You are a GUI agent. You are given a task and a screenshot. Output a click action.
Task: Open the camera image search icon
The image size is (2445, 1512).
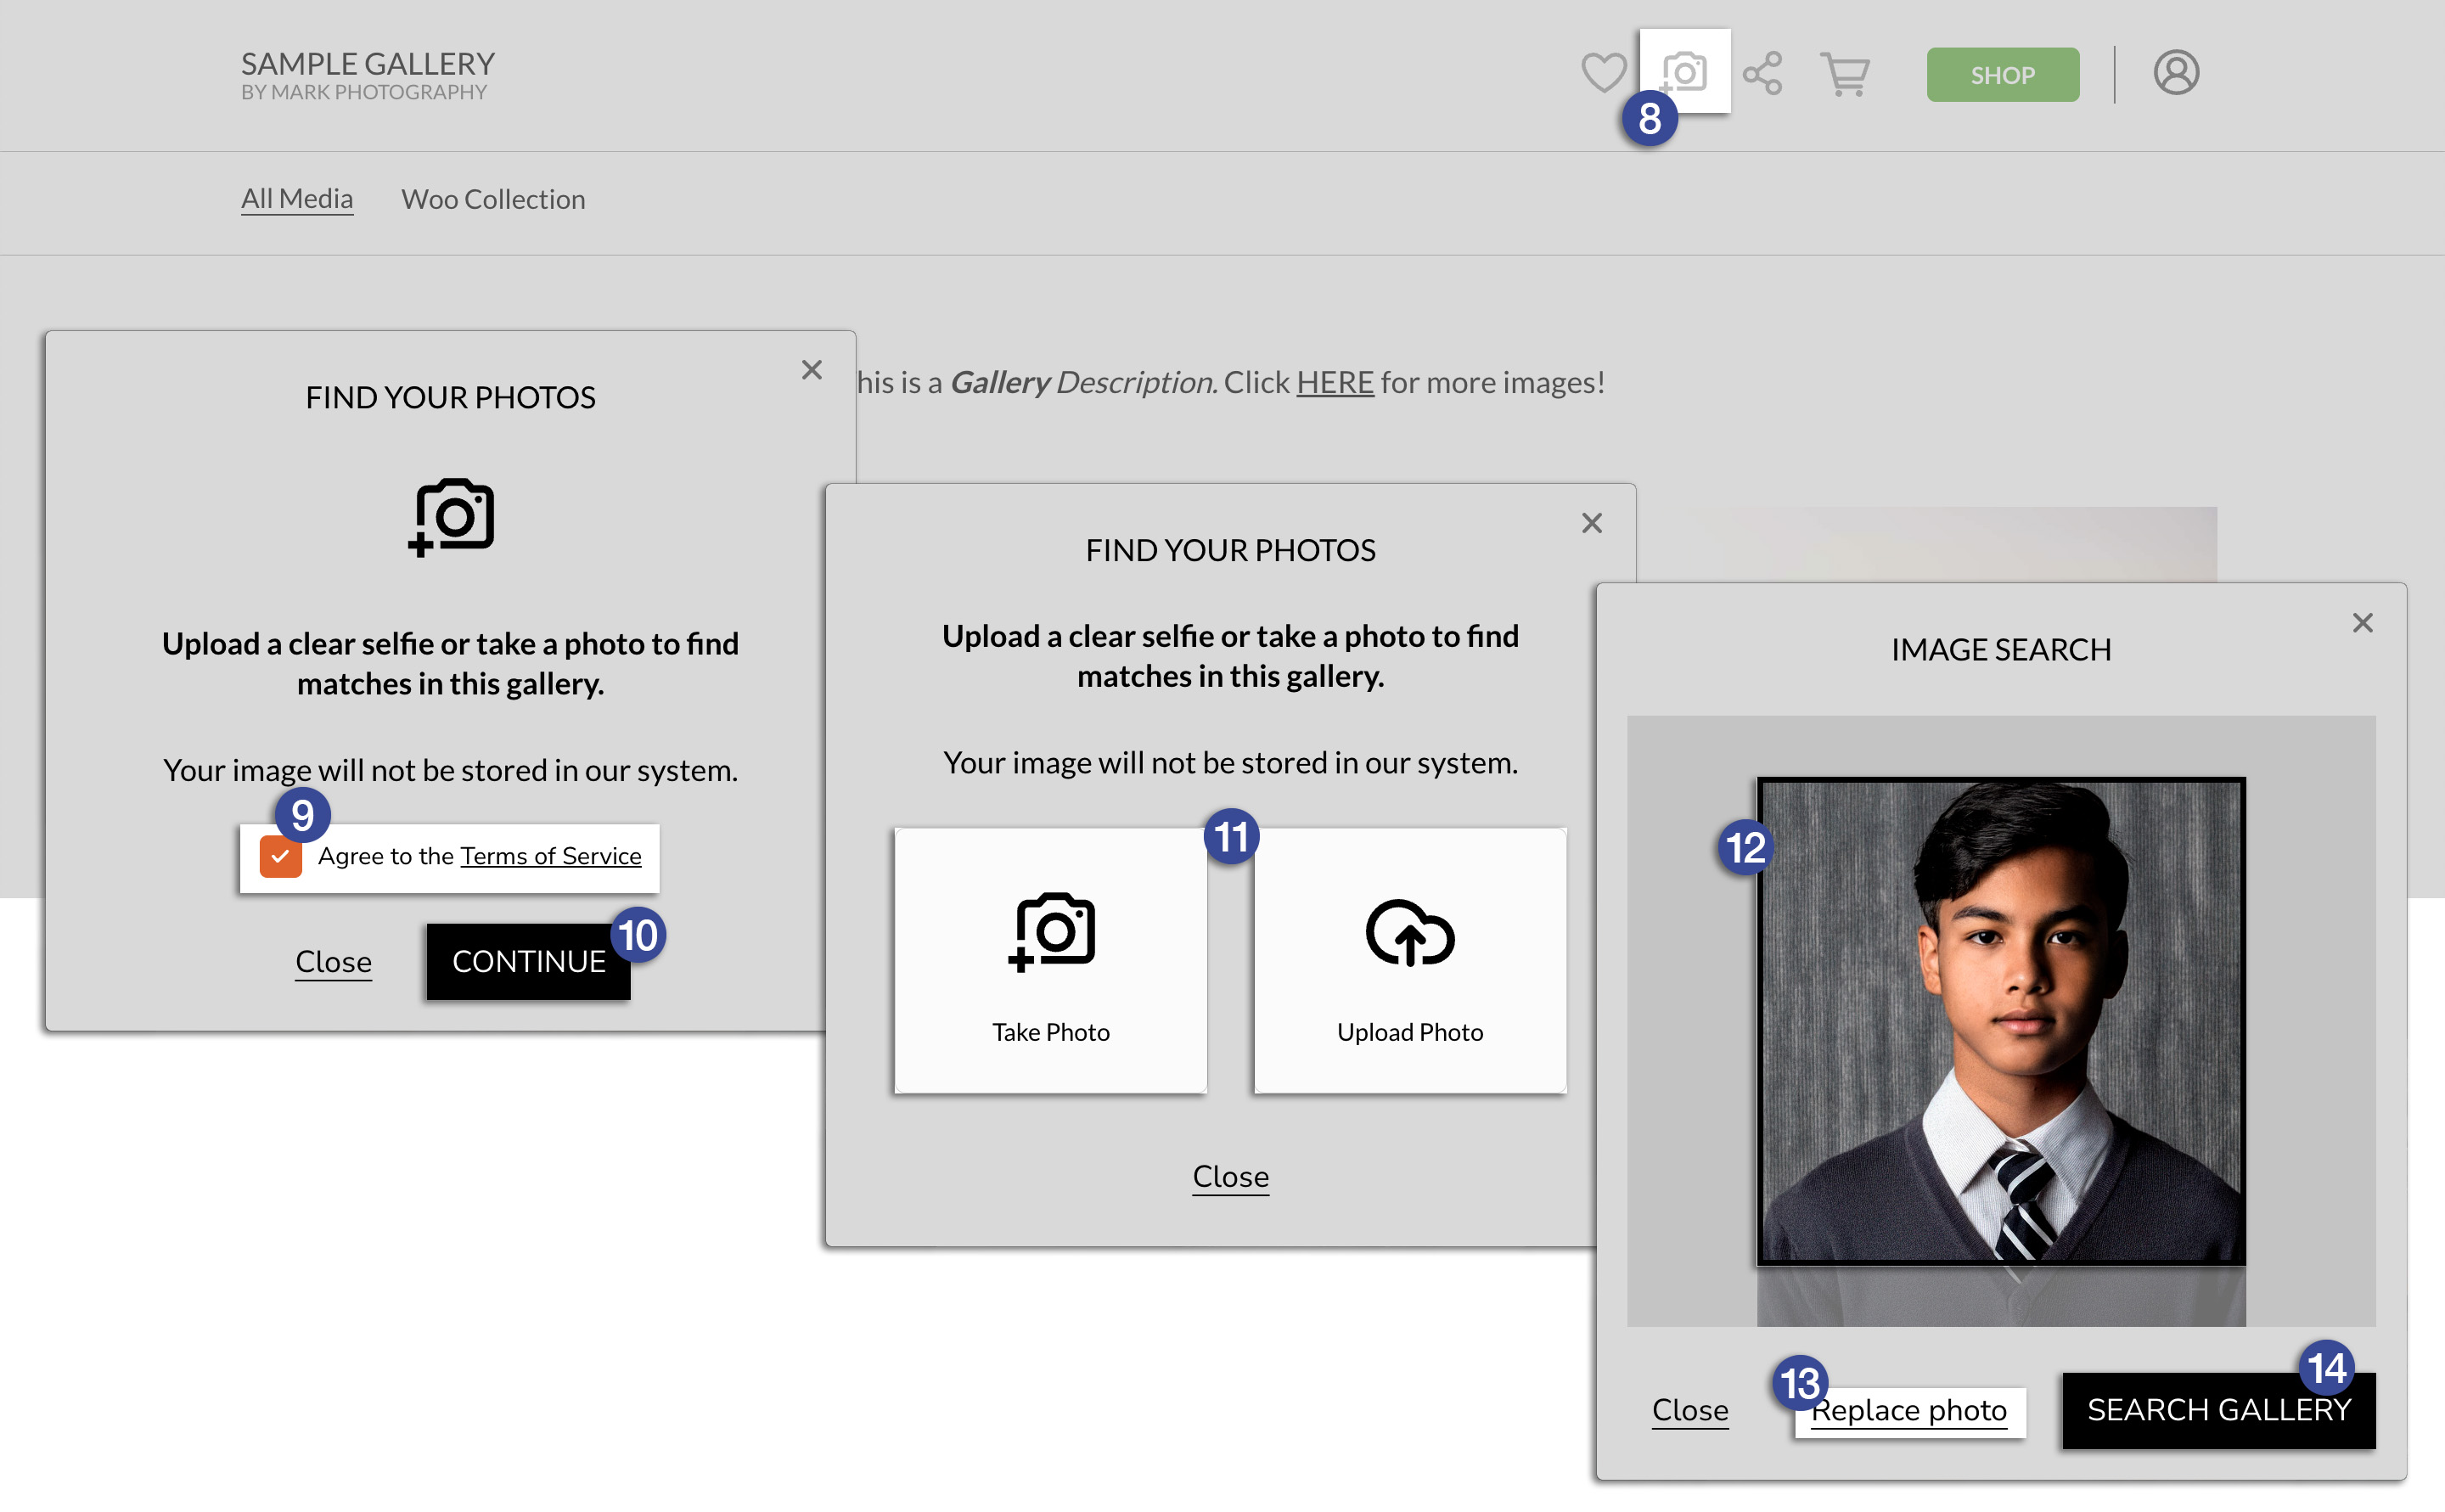(x=1685, y=72)
